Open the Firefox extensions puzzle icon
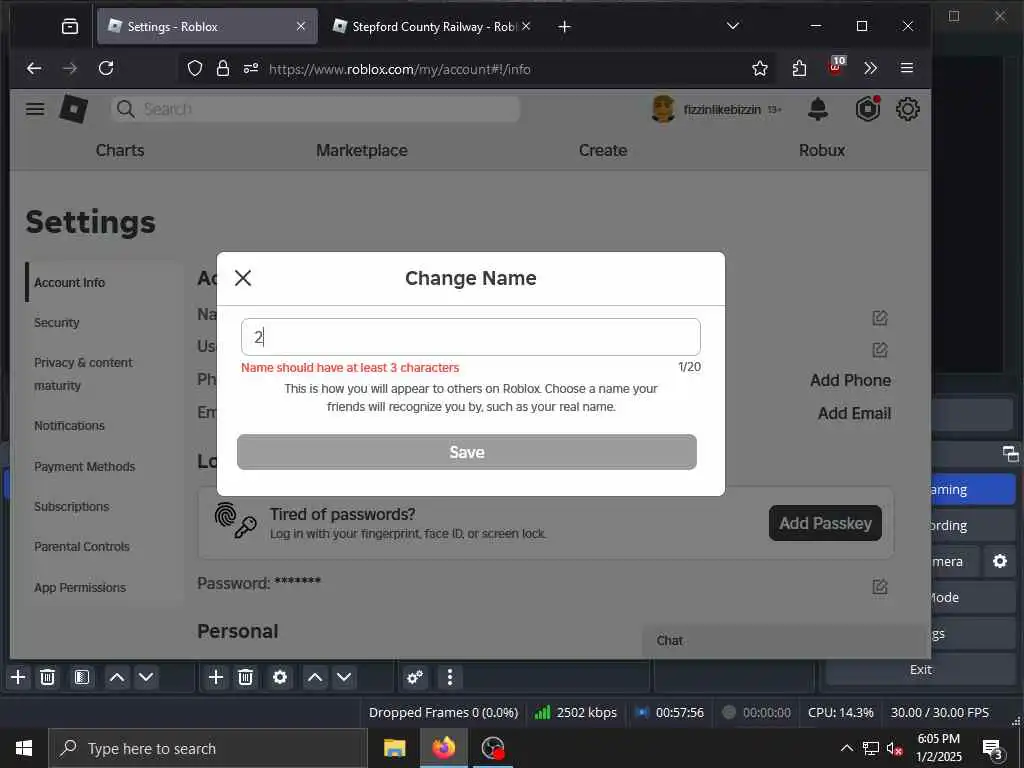This screenshot has height=768, width=1024. click(799, 68)
